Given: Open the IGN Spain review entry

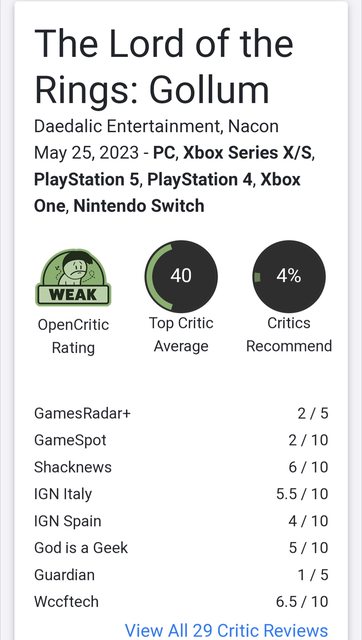Looking at the screenshot, I should [181, 521].
